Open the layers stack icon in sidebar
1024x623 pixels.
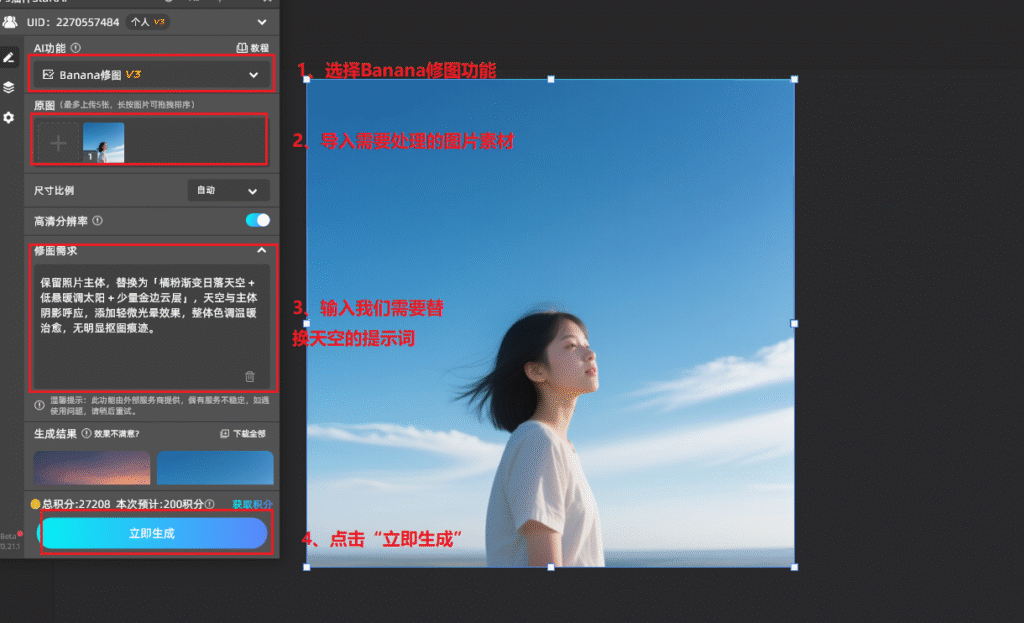(9, 87)
